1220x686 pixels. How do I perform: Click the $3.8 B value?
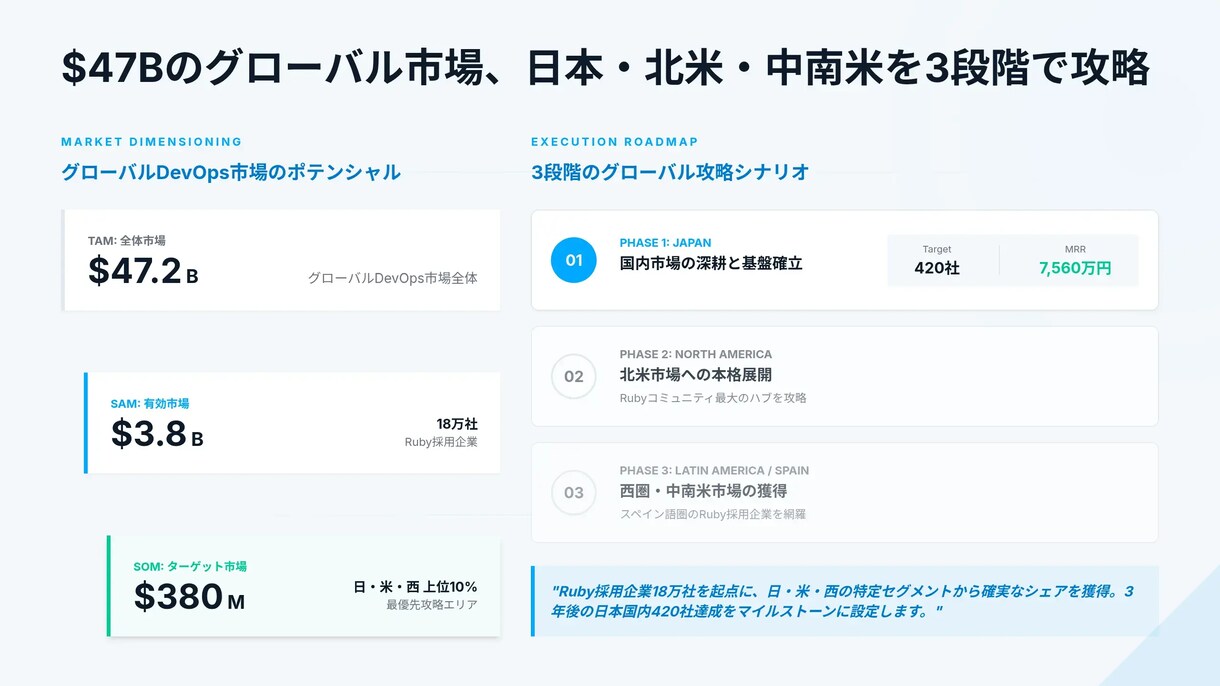point(157,434)
